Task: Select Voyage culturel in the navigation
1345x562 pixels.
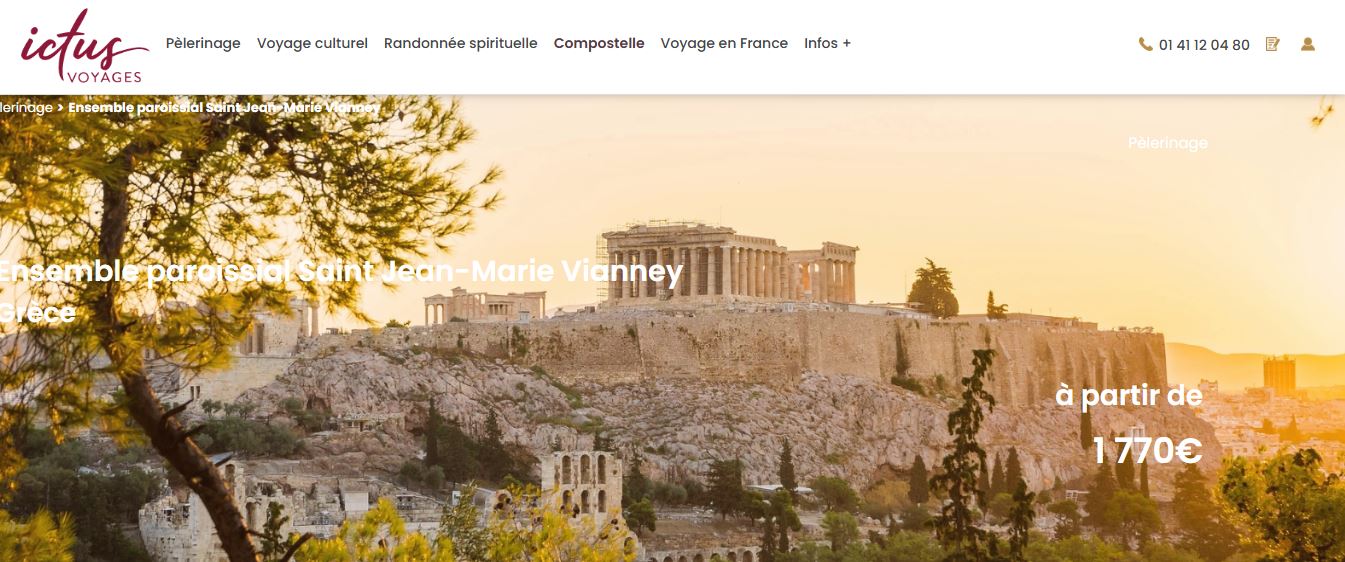Action: tap(312, 43)
